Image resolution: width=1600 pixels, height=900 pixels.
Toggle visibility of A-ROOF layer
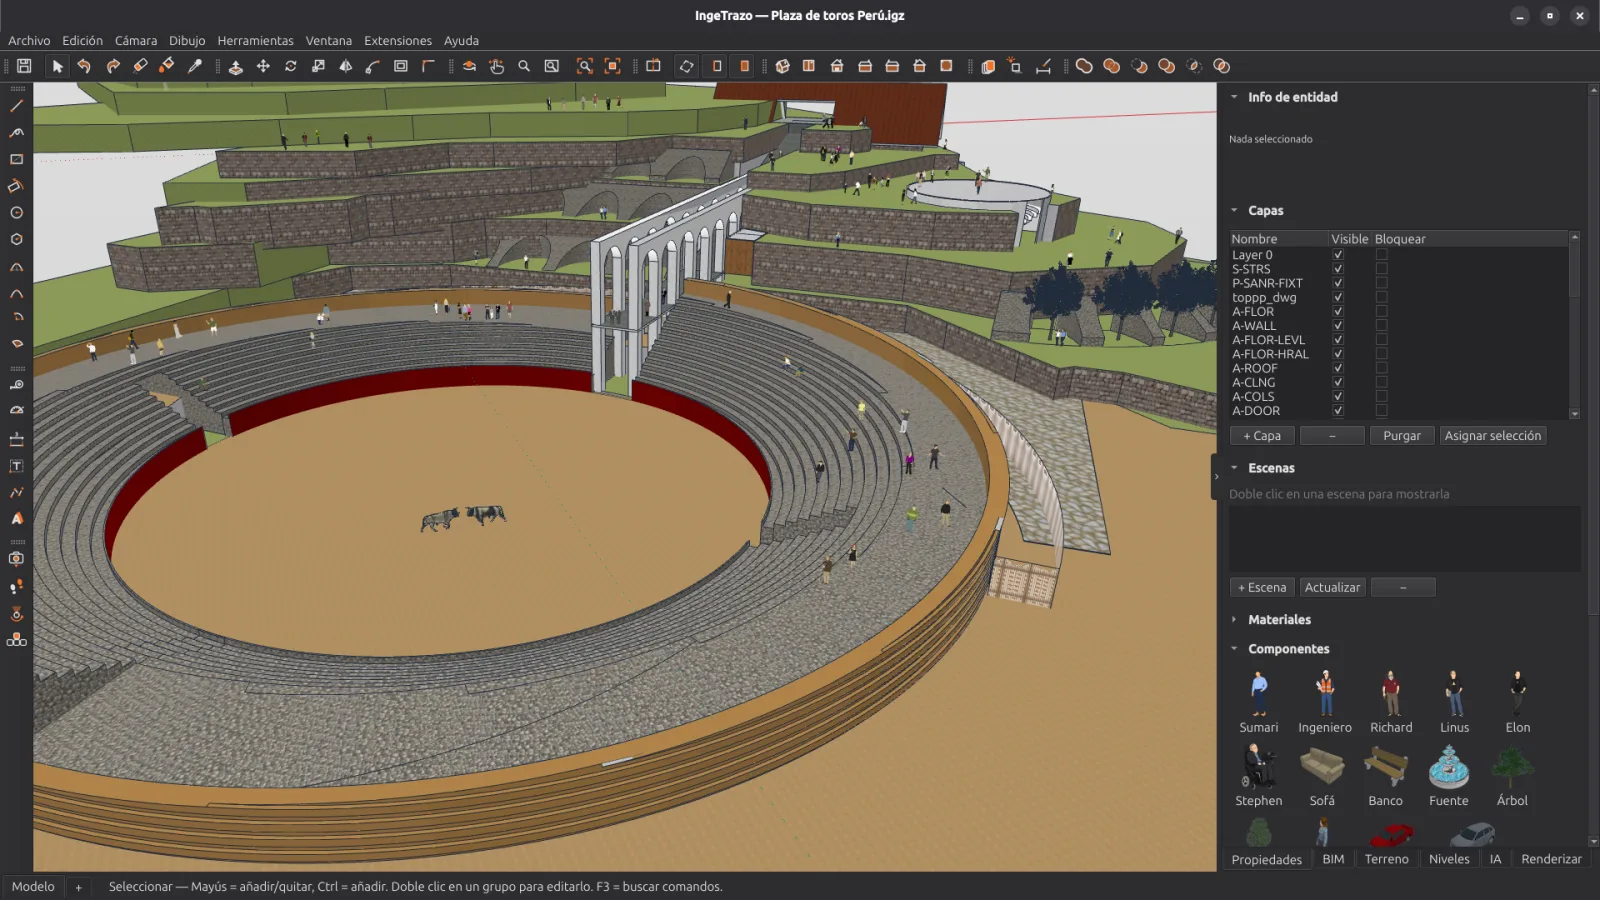click(1338, 368)
